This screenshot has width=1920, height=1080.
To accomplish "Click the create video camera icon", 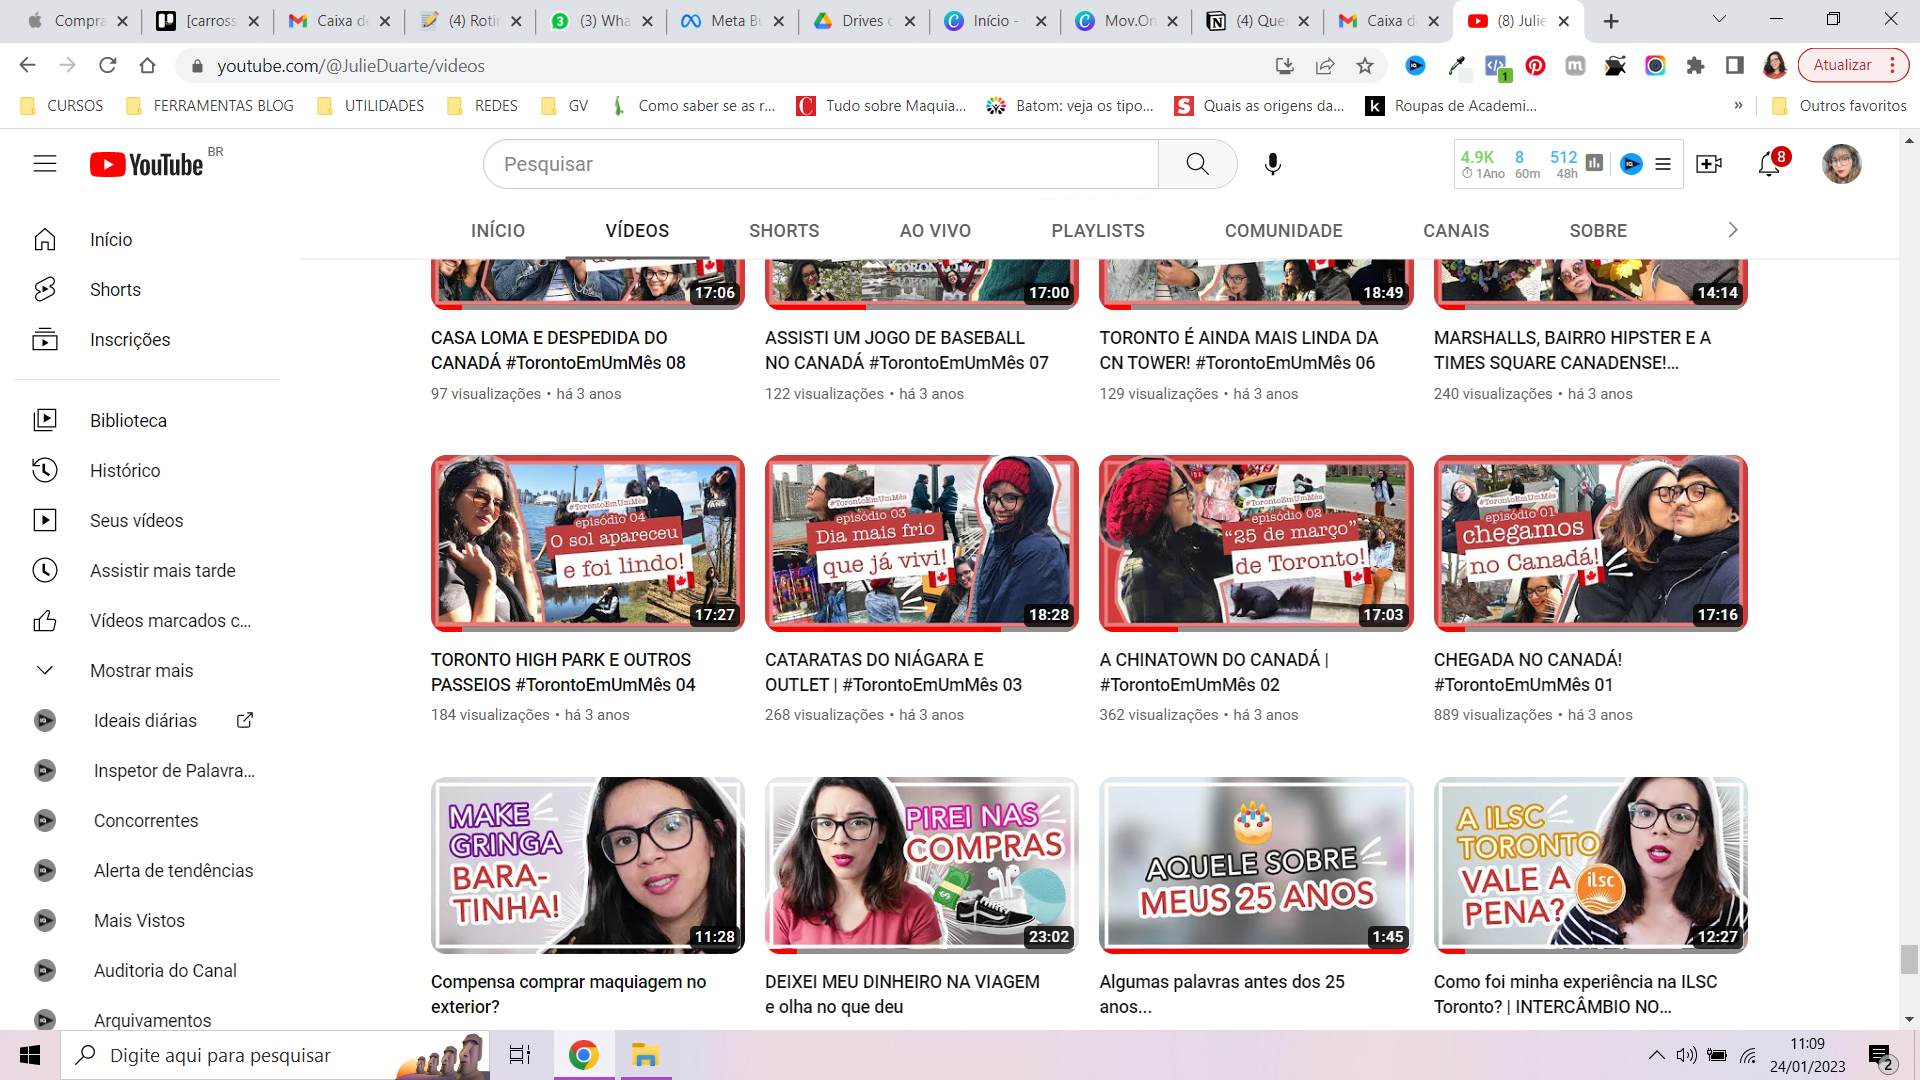I will coord(1709,164).
